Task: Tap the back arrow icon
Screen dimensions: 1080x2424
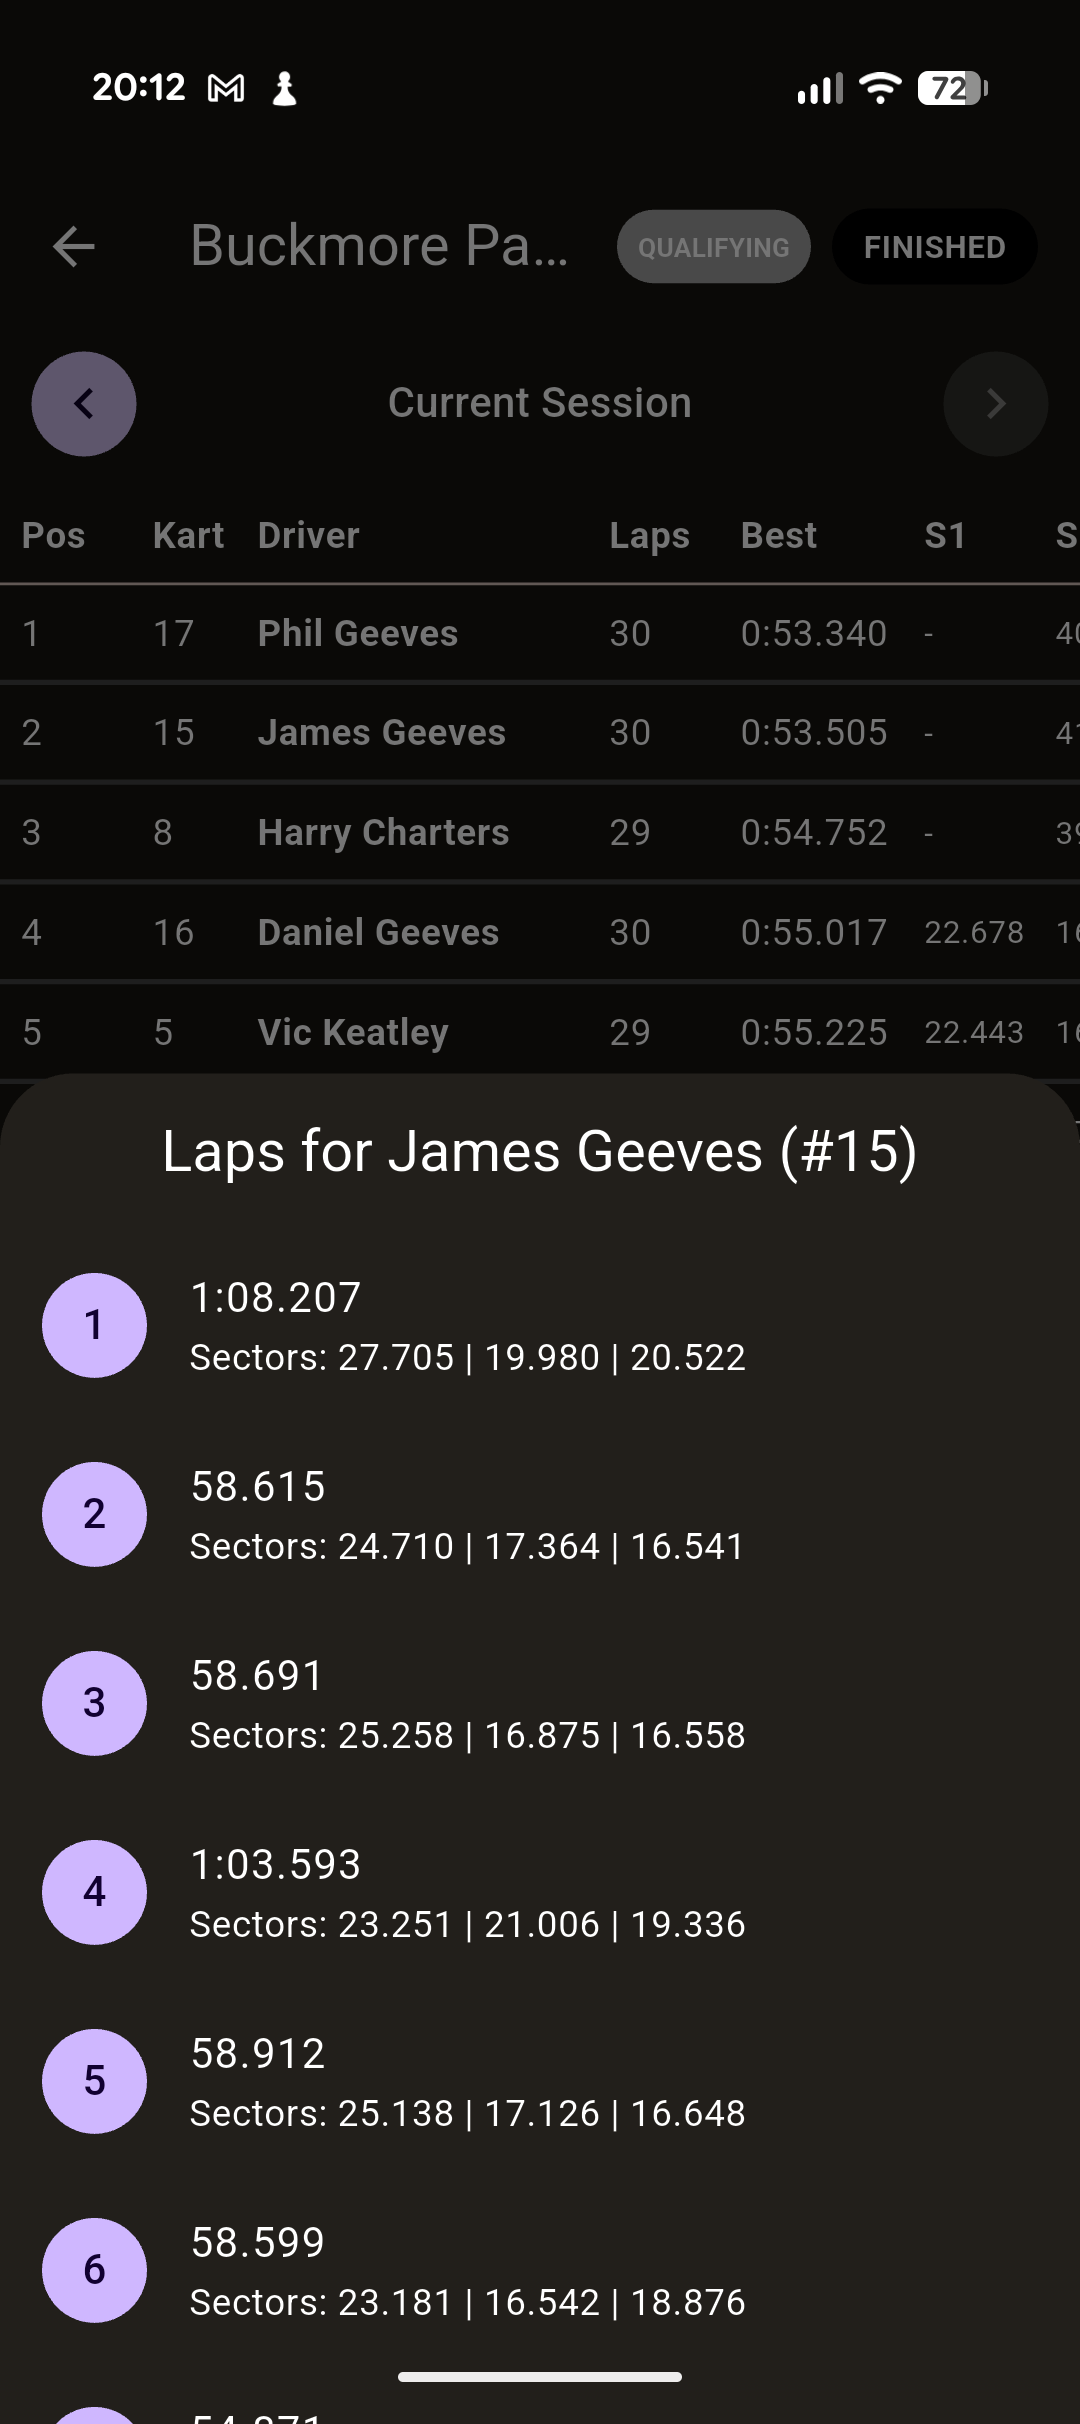Action: coord(73,246)
